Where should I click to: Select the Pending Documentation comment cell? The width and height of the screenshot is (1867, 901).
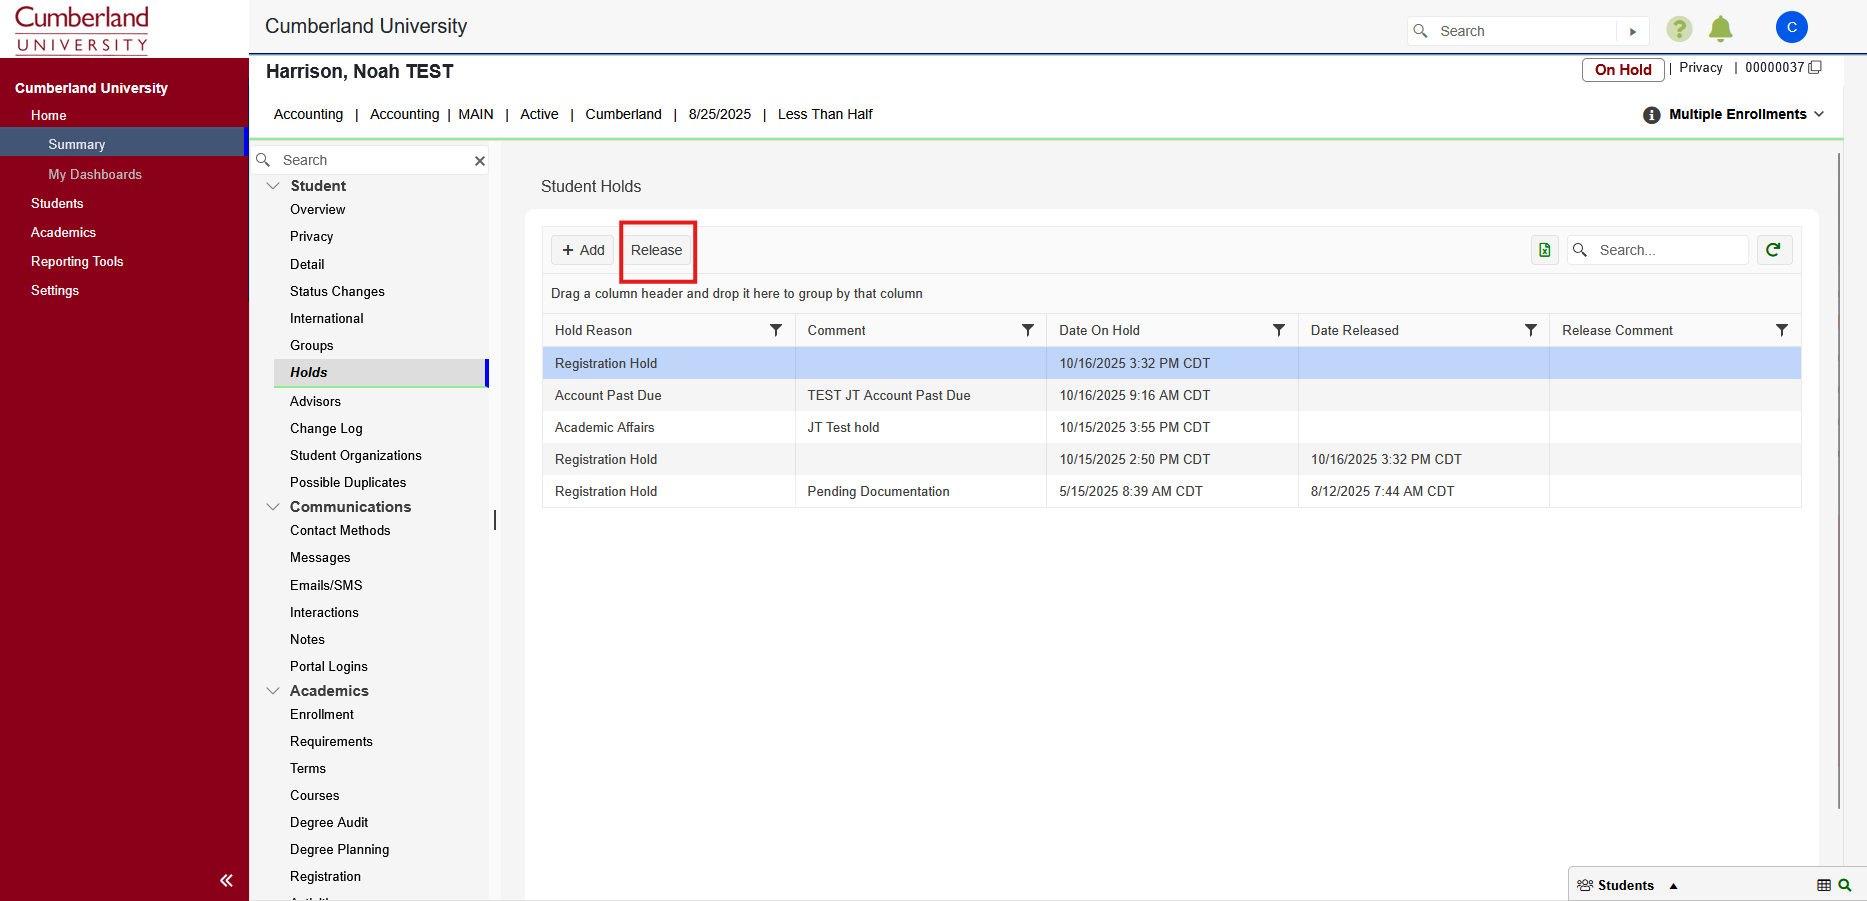921,491
